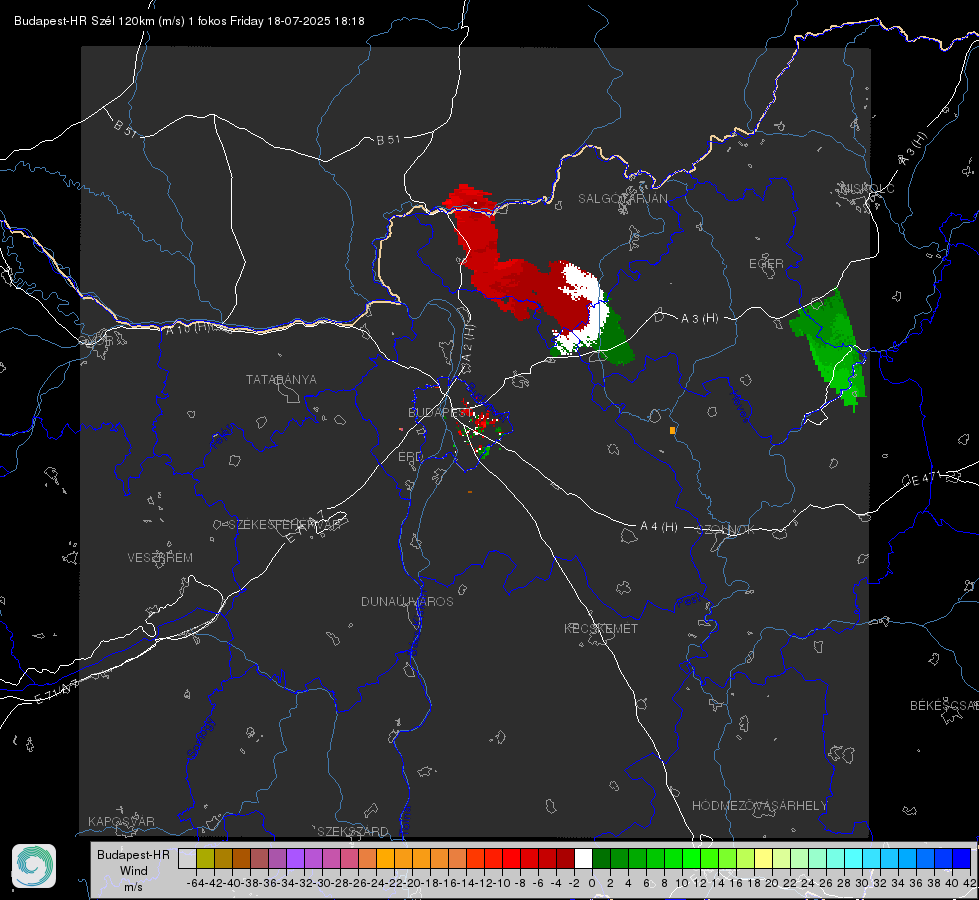This screenshot has width=979, height=900.
Task: Click the 'A 3 (H)' label east of the white echo
Action: point(699,318)
